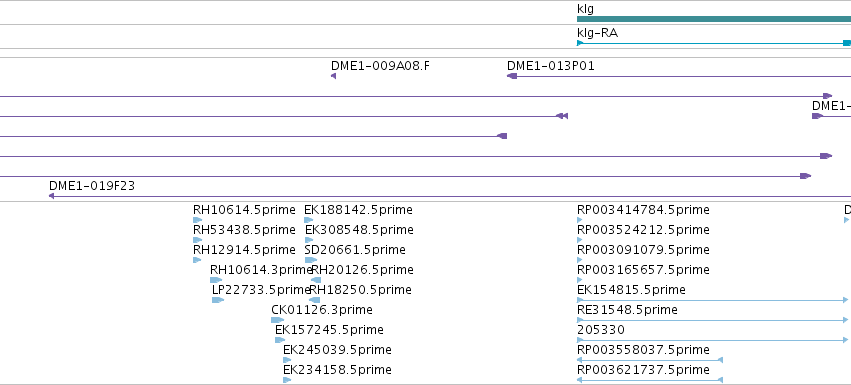Select the CK01126.3prime arrow glyph
Image resolution: width=851 pixels, height=385 pixels.
click(278, 320)
